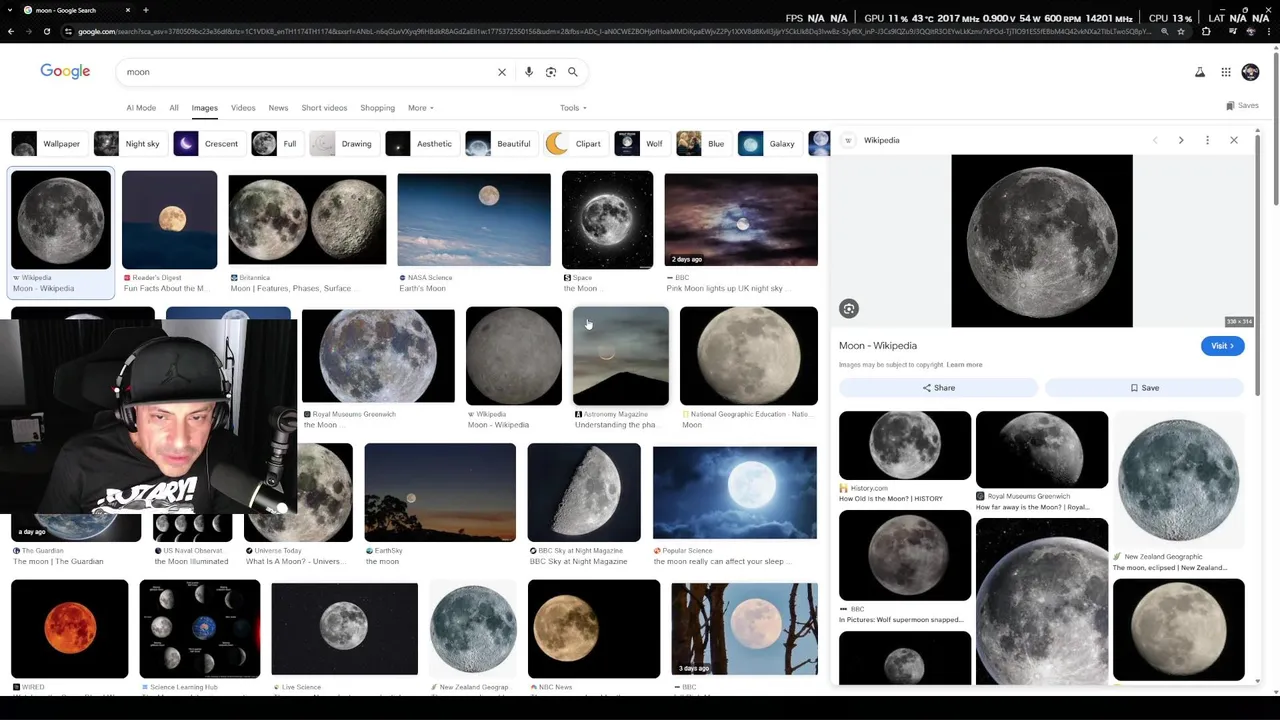This screenshot has height=720, width=1280.
Task: Search preview image with Lens icon
Action: click(849, 309)
